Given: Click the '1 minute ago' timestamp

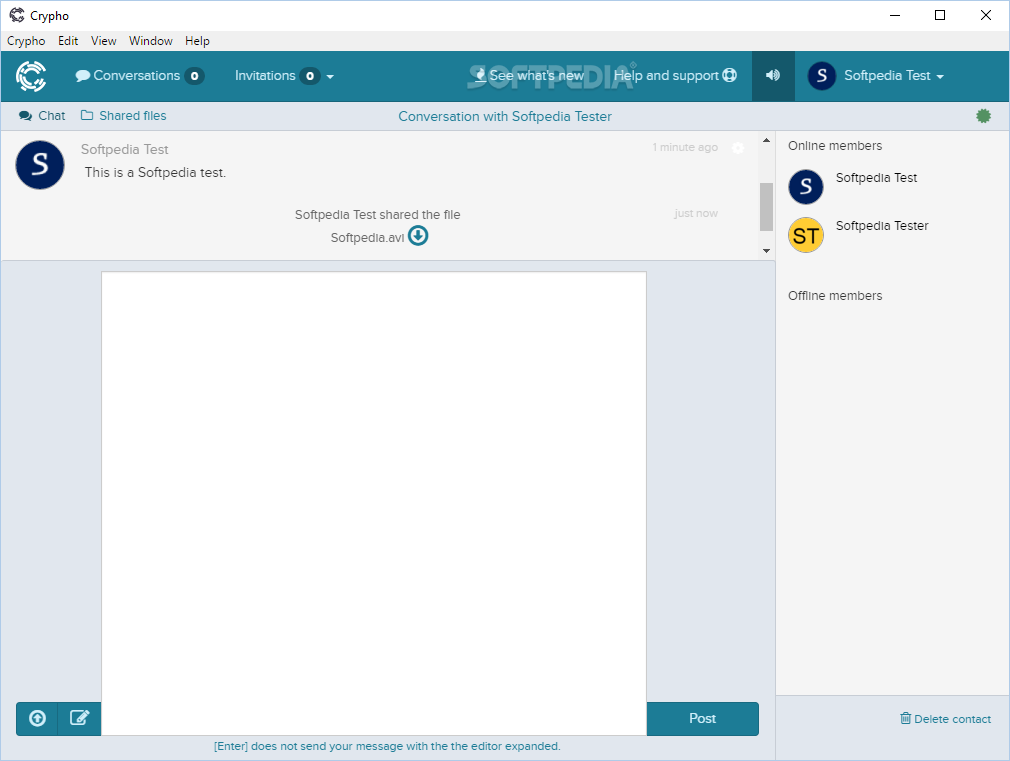Looking at the screenshot, I should (x=685, y=148).
